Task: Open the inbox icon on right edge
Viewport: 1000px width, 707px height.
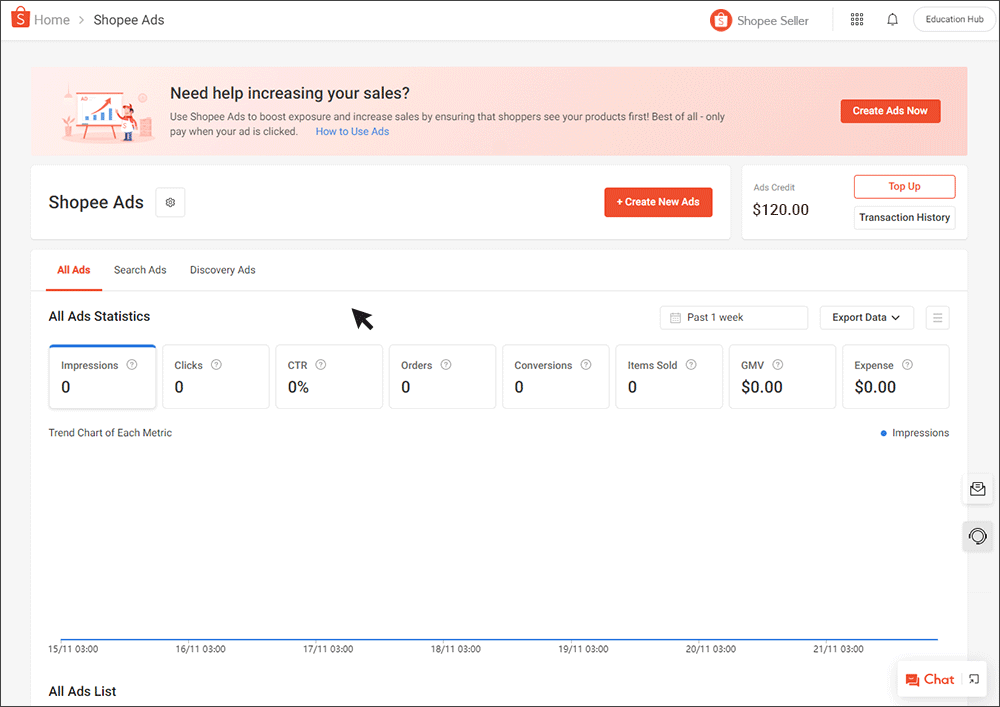Action: (x=977, y=489)
